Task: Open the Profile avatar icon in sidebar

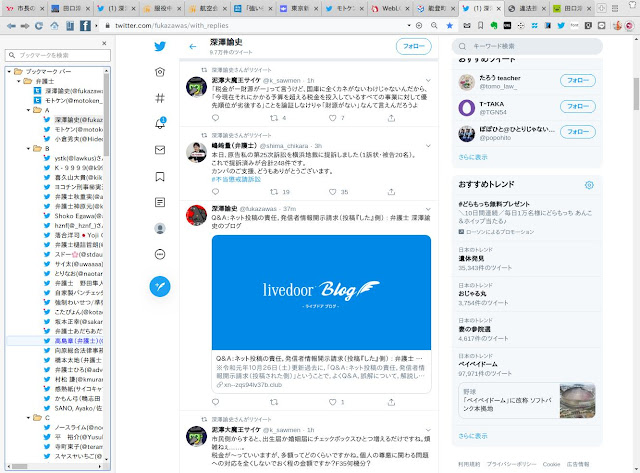Action: (x=160, y=228)
